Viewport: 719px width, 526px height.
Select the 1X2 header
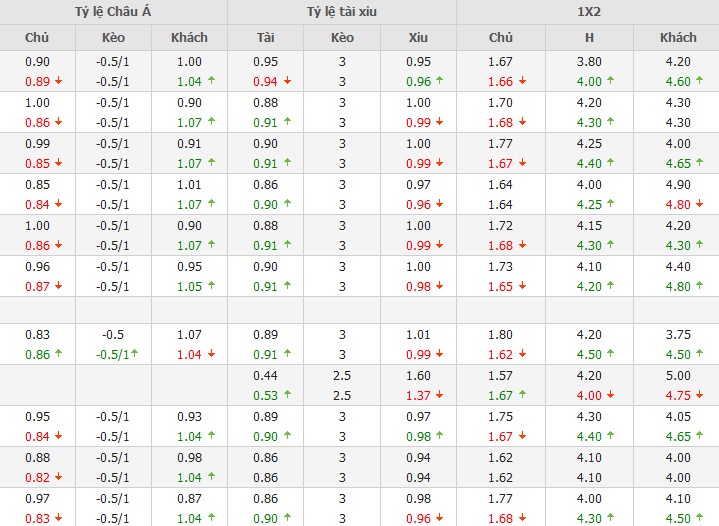(x=588, y=12)
